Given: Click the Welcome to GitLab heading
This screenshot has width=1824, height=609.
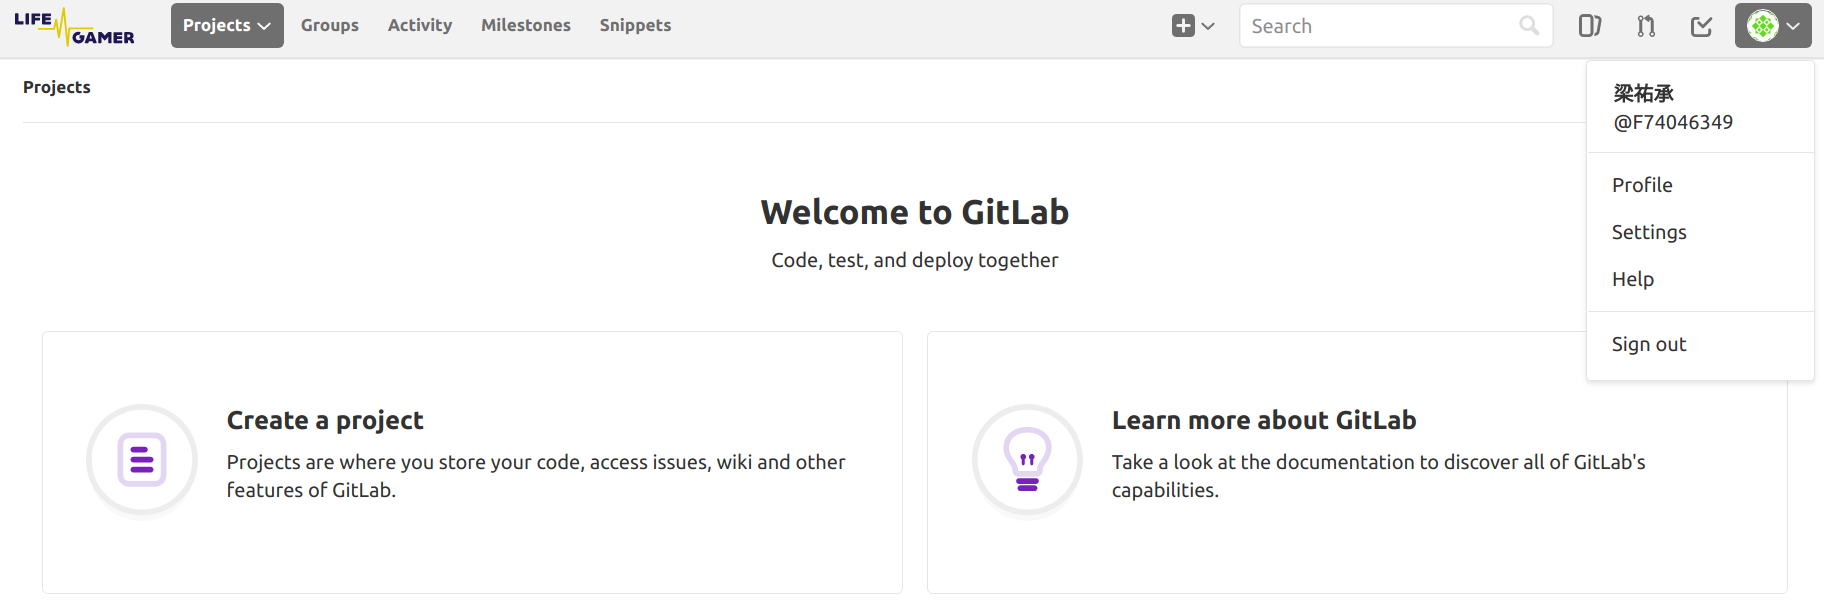Looking at the screenshot, I should tap(915, 212).
